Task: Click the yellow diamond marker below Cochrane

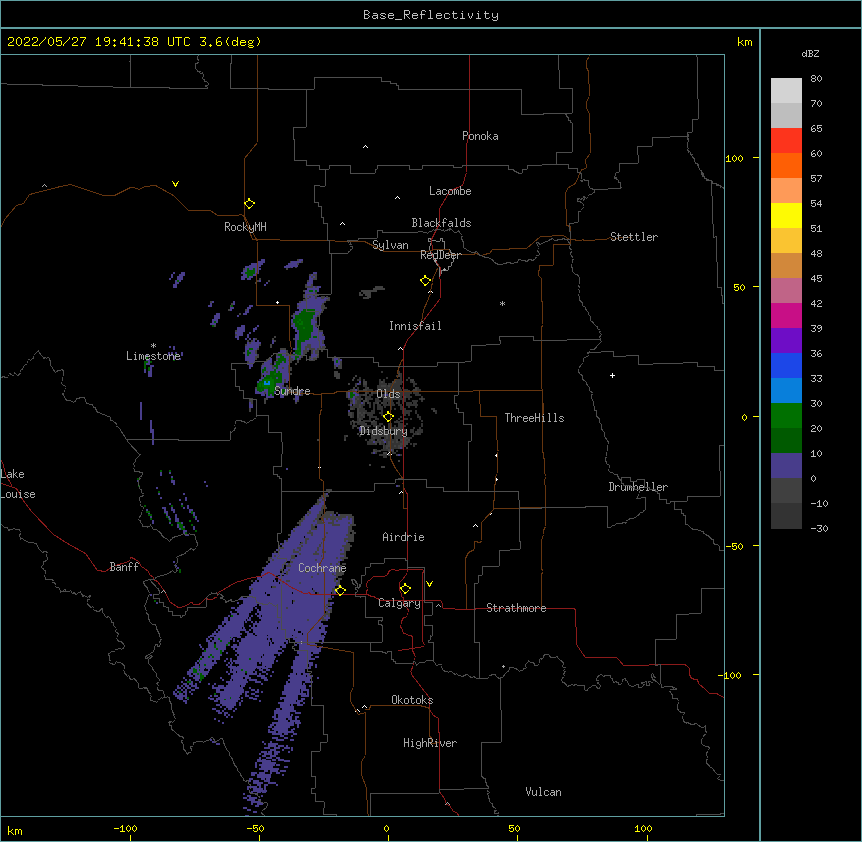Action: click(340, 590)
